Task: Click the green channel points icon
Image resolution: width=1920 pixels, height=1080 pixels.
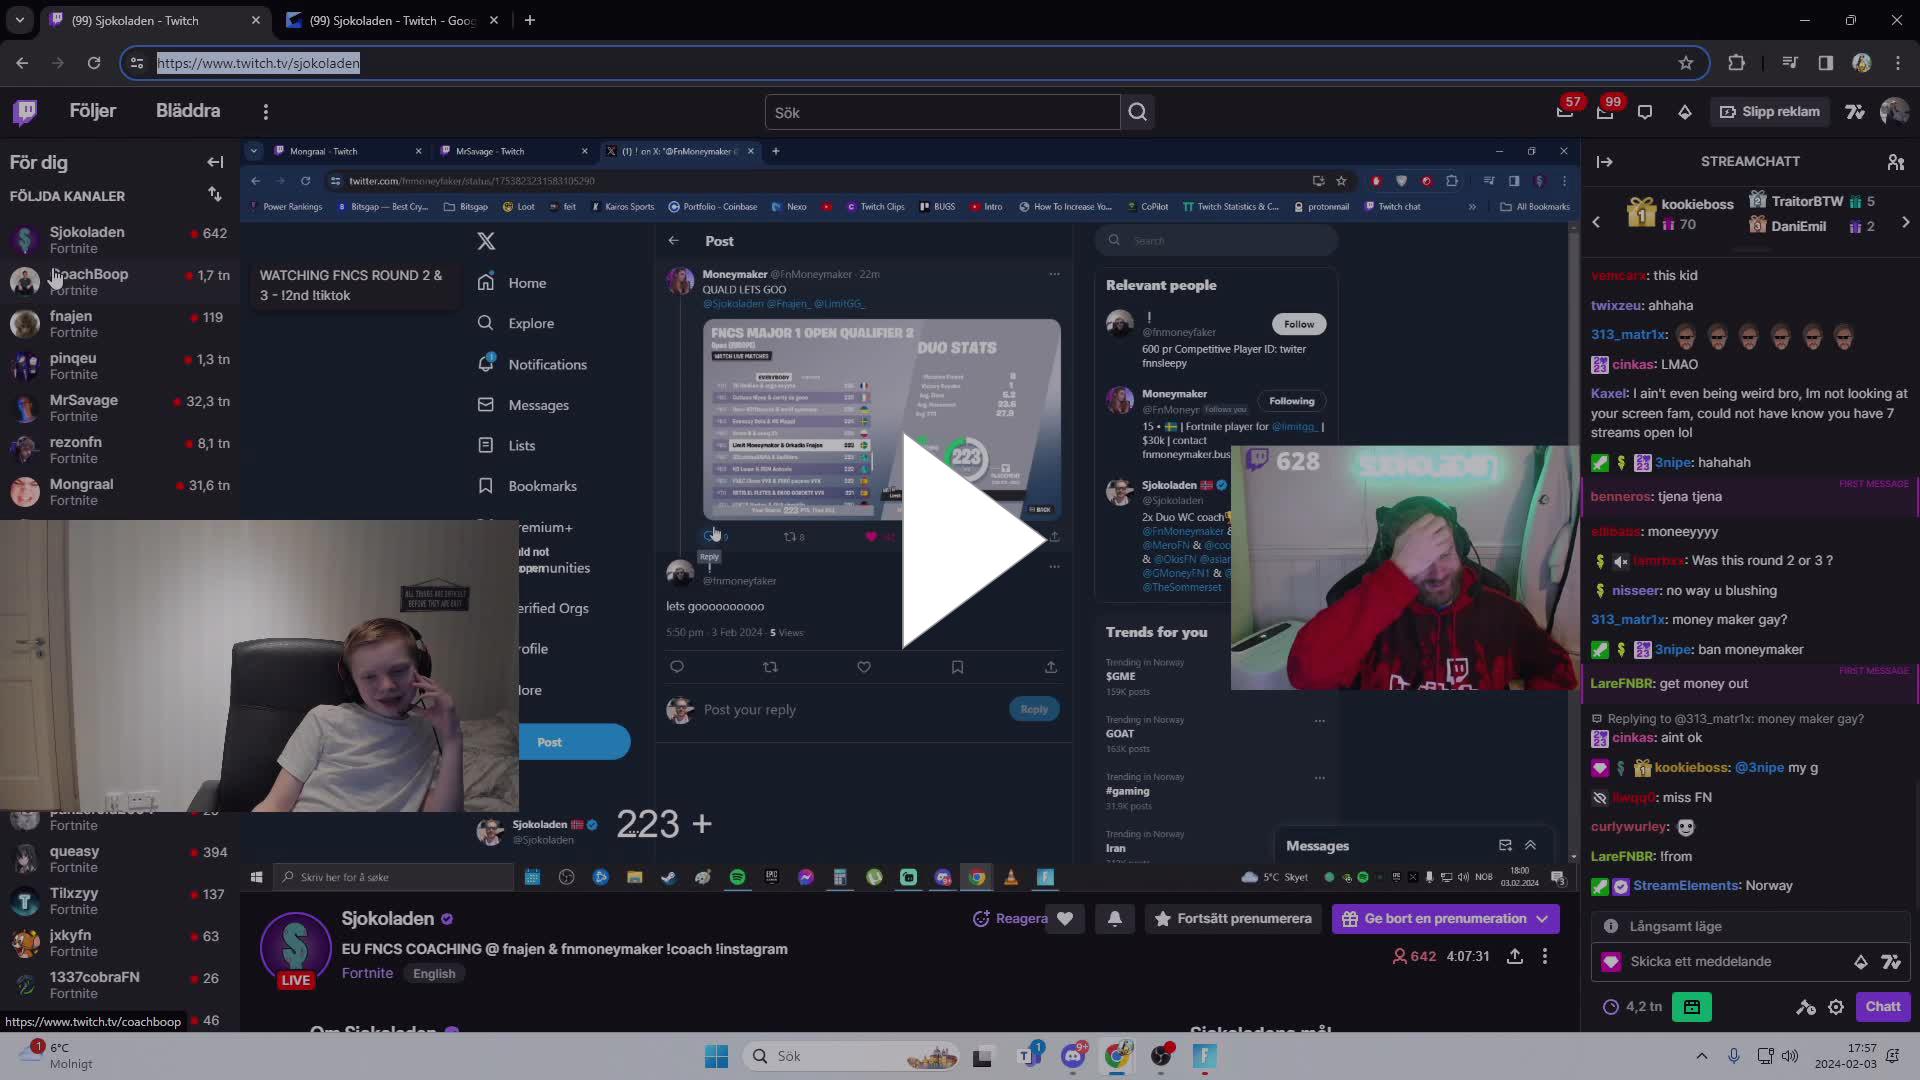Action: 1693,1007
